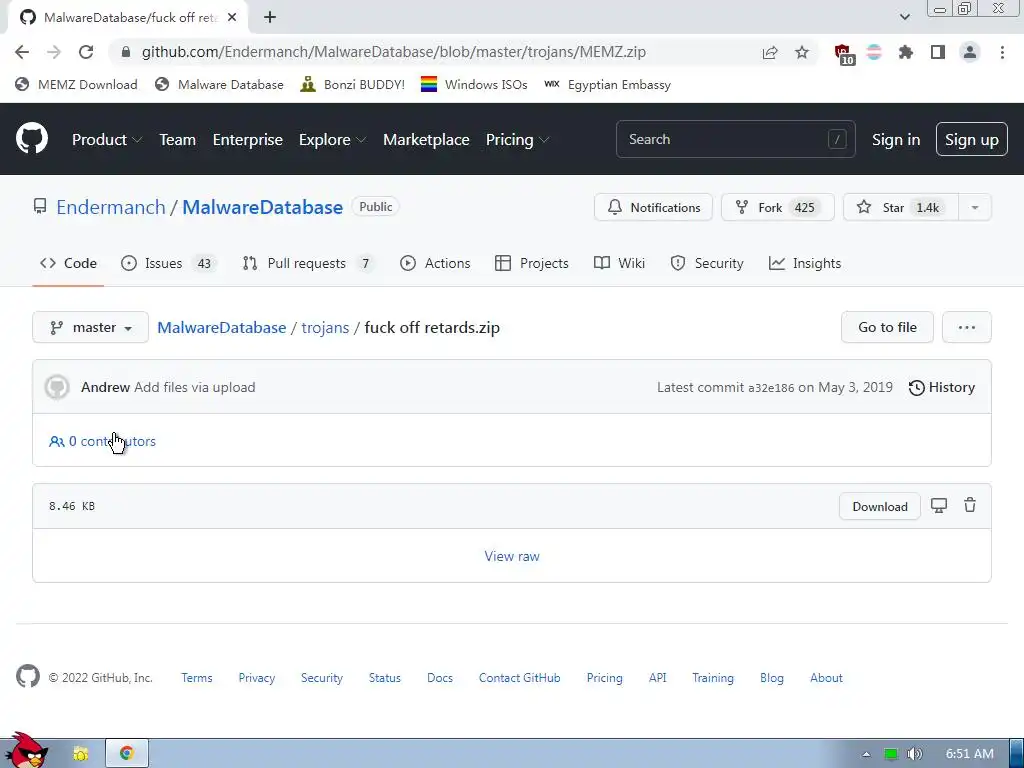
Task: Focus the GitHub search field
Action: (735, 139)
